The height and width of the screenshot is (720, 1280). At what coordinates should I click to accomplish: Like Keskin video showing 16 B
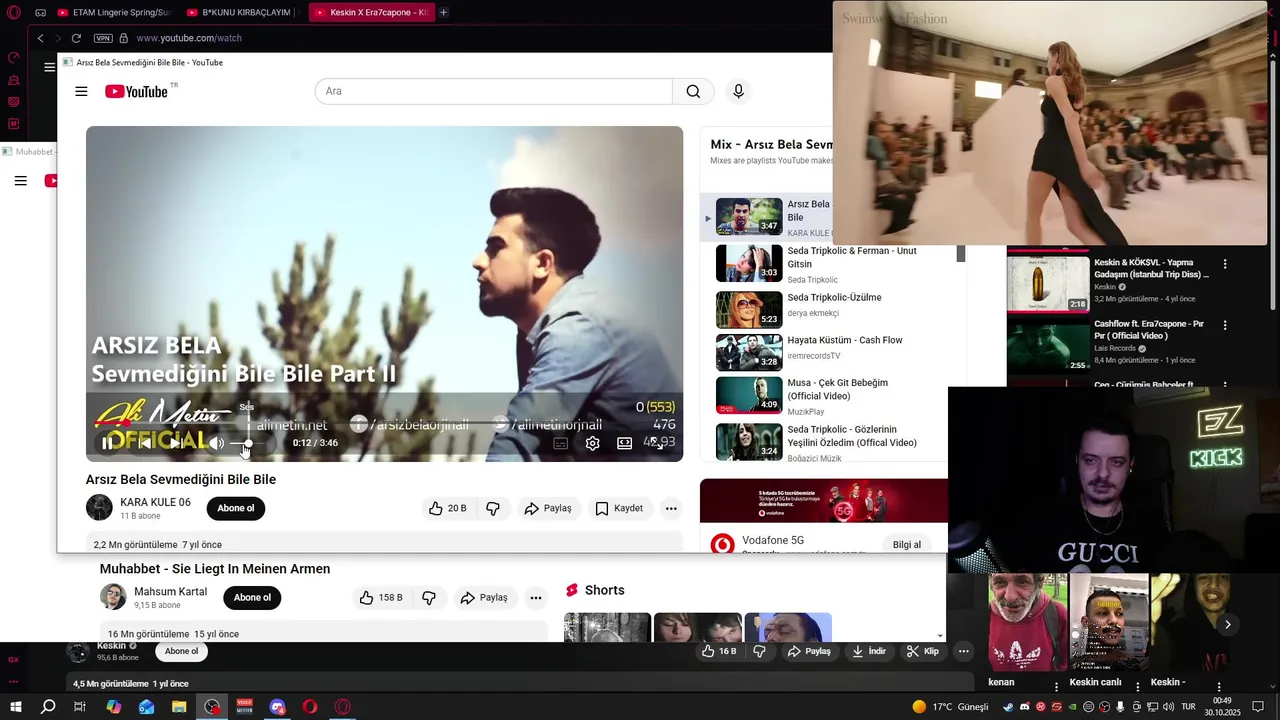point(719,651)
